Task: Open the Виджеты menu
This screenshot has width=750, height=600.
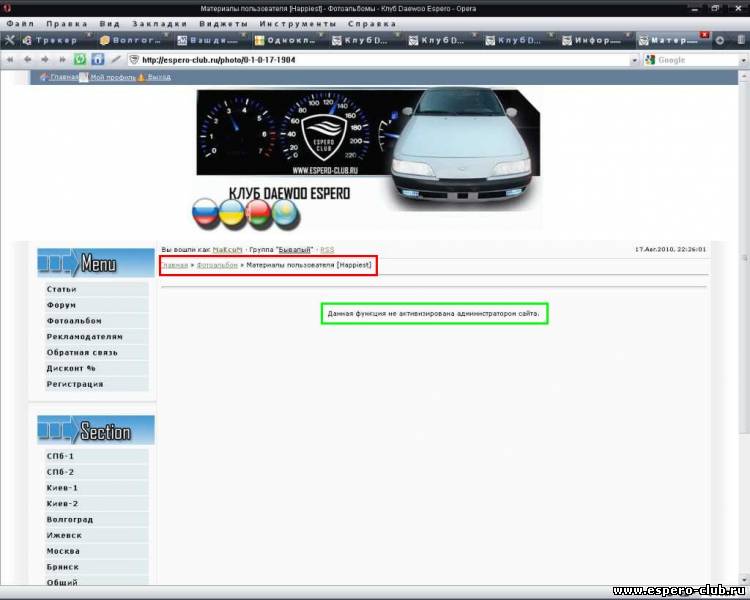Action: [223, 23]
